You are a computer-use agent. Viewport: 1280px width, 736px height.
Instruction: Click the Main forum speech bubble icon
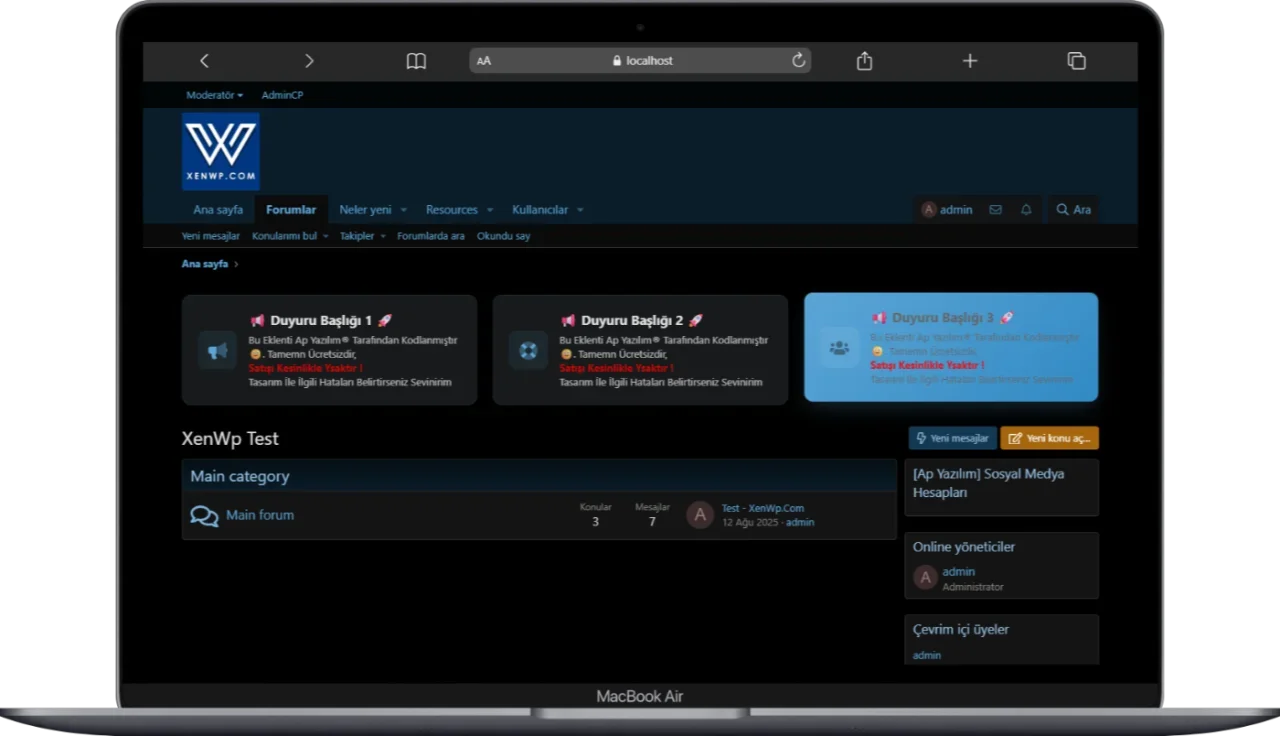click(204, 516)
